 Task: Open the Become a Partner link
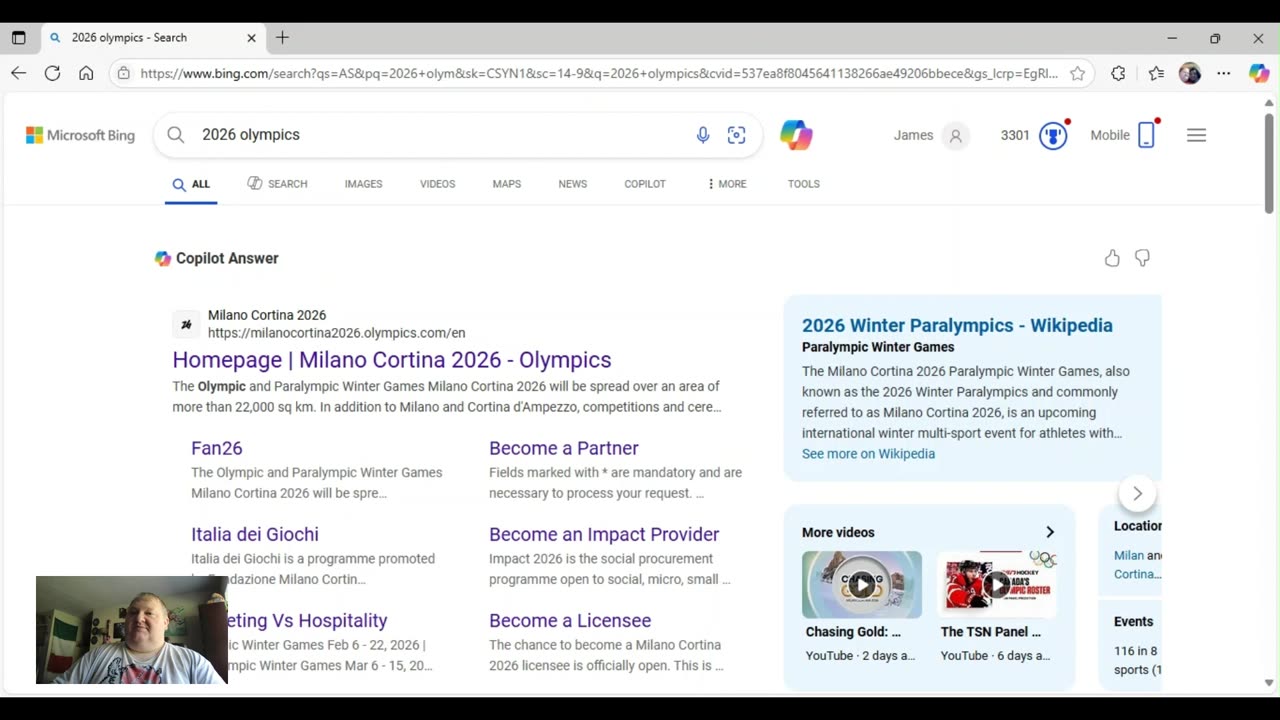564,448
